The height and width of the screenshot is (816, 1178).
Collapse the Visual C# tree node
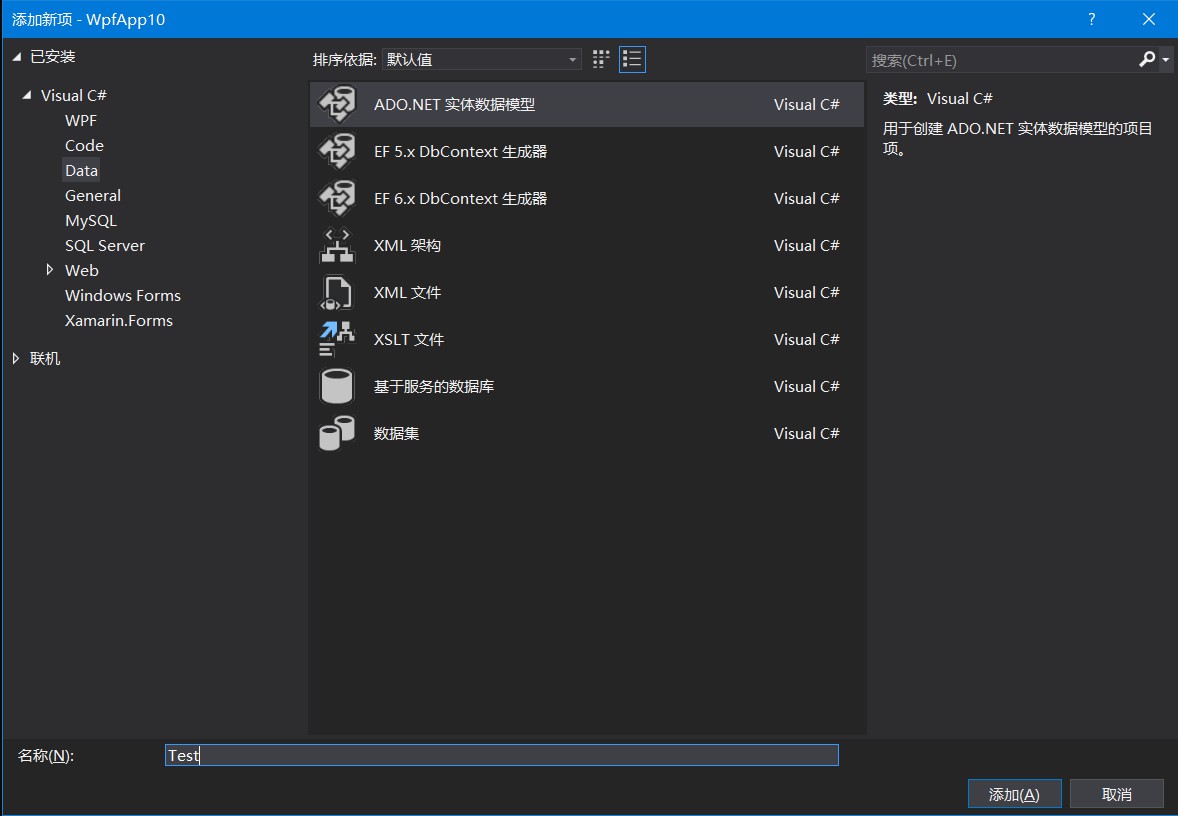(28, 95)
